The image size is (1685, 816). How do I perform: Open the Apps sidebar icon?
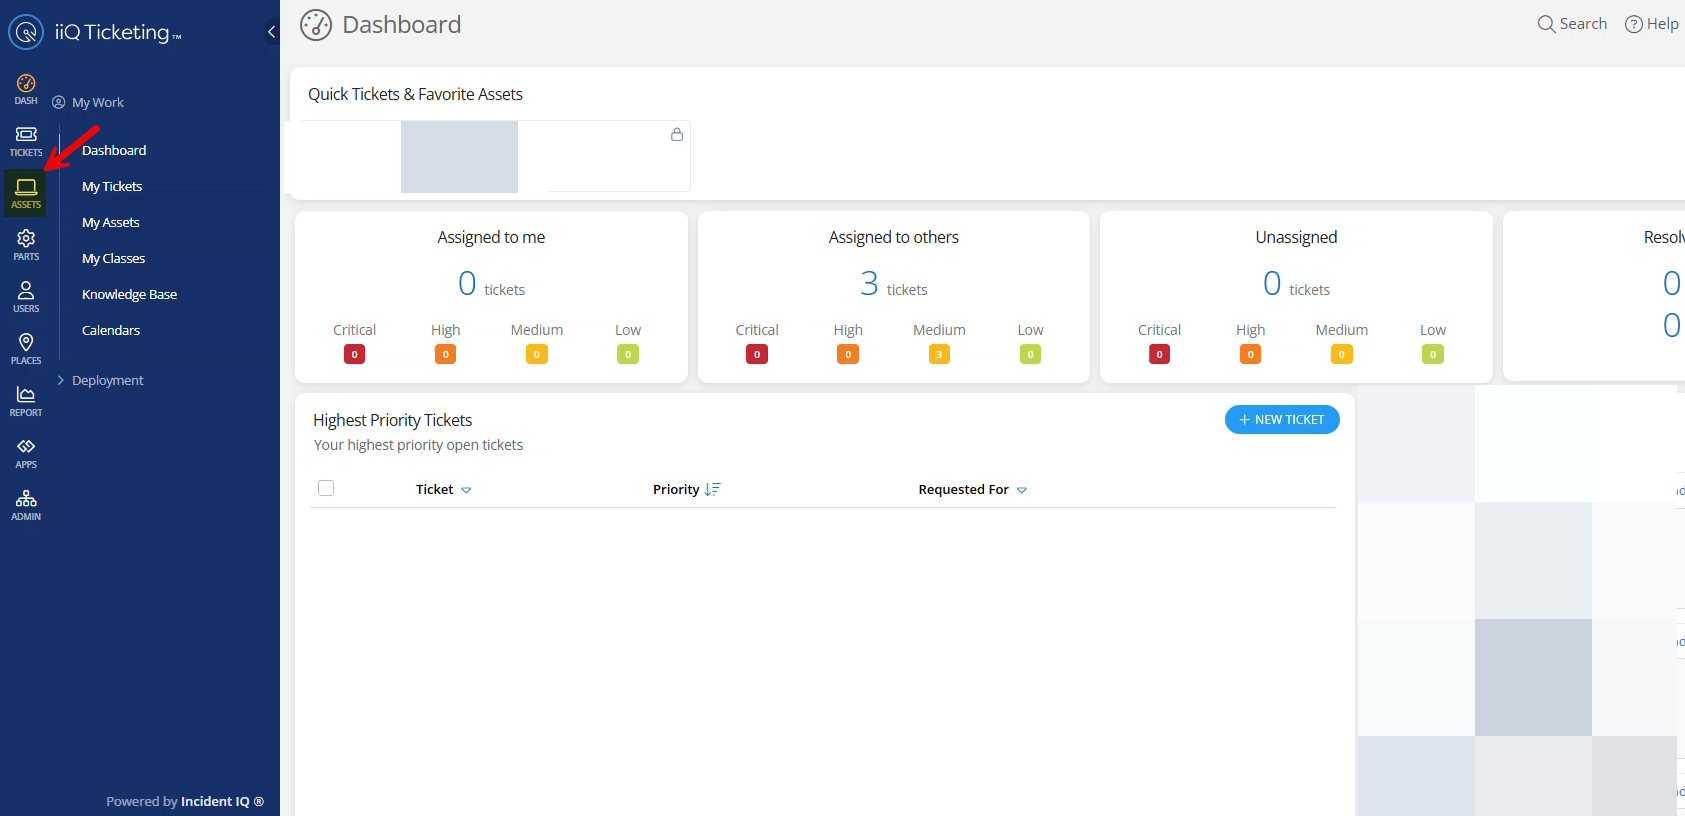26,453
